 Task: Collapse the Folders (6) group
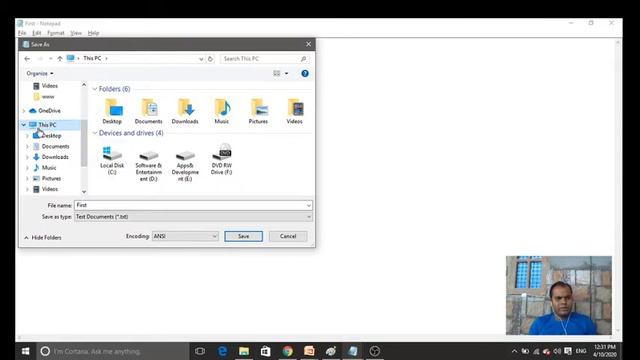(x=95, y=89)
